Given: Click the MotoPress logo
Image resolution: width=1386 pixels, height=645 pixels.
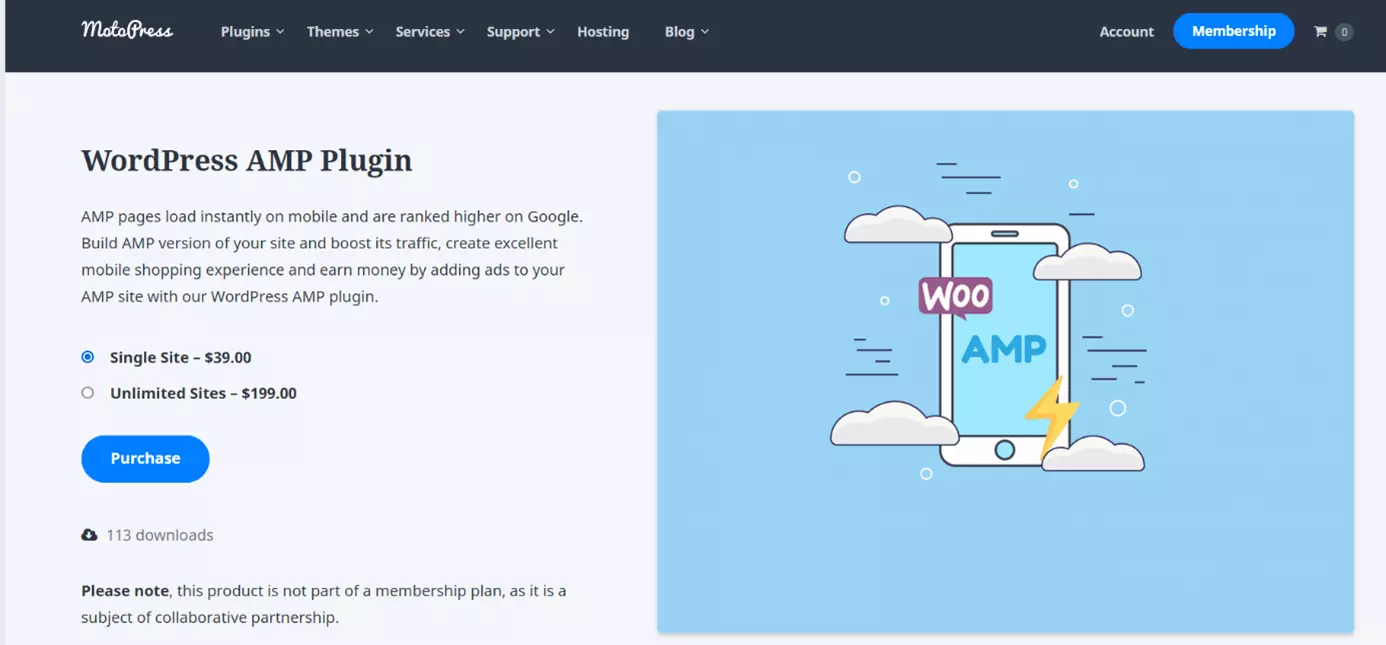Looking at the screenshot, I should (127, 30).
